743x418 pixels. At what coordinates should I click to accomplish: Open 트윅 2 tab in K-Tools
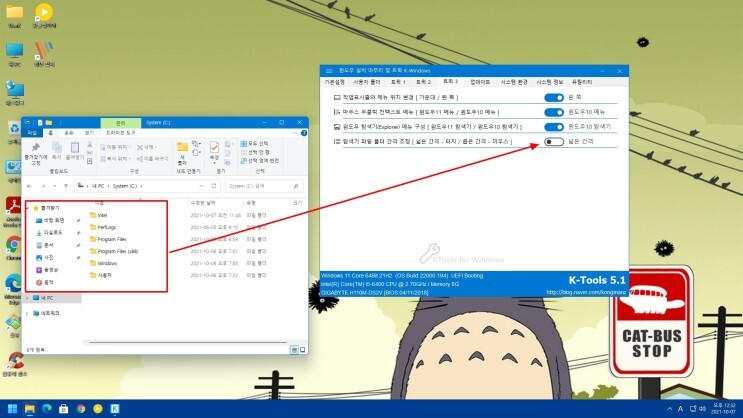423,82
